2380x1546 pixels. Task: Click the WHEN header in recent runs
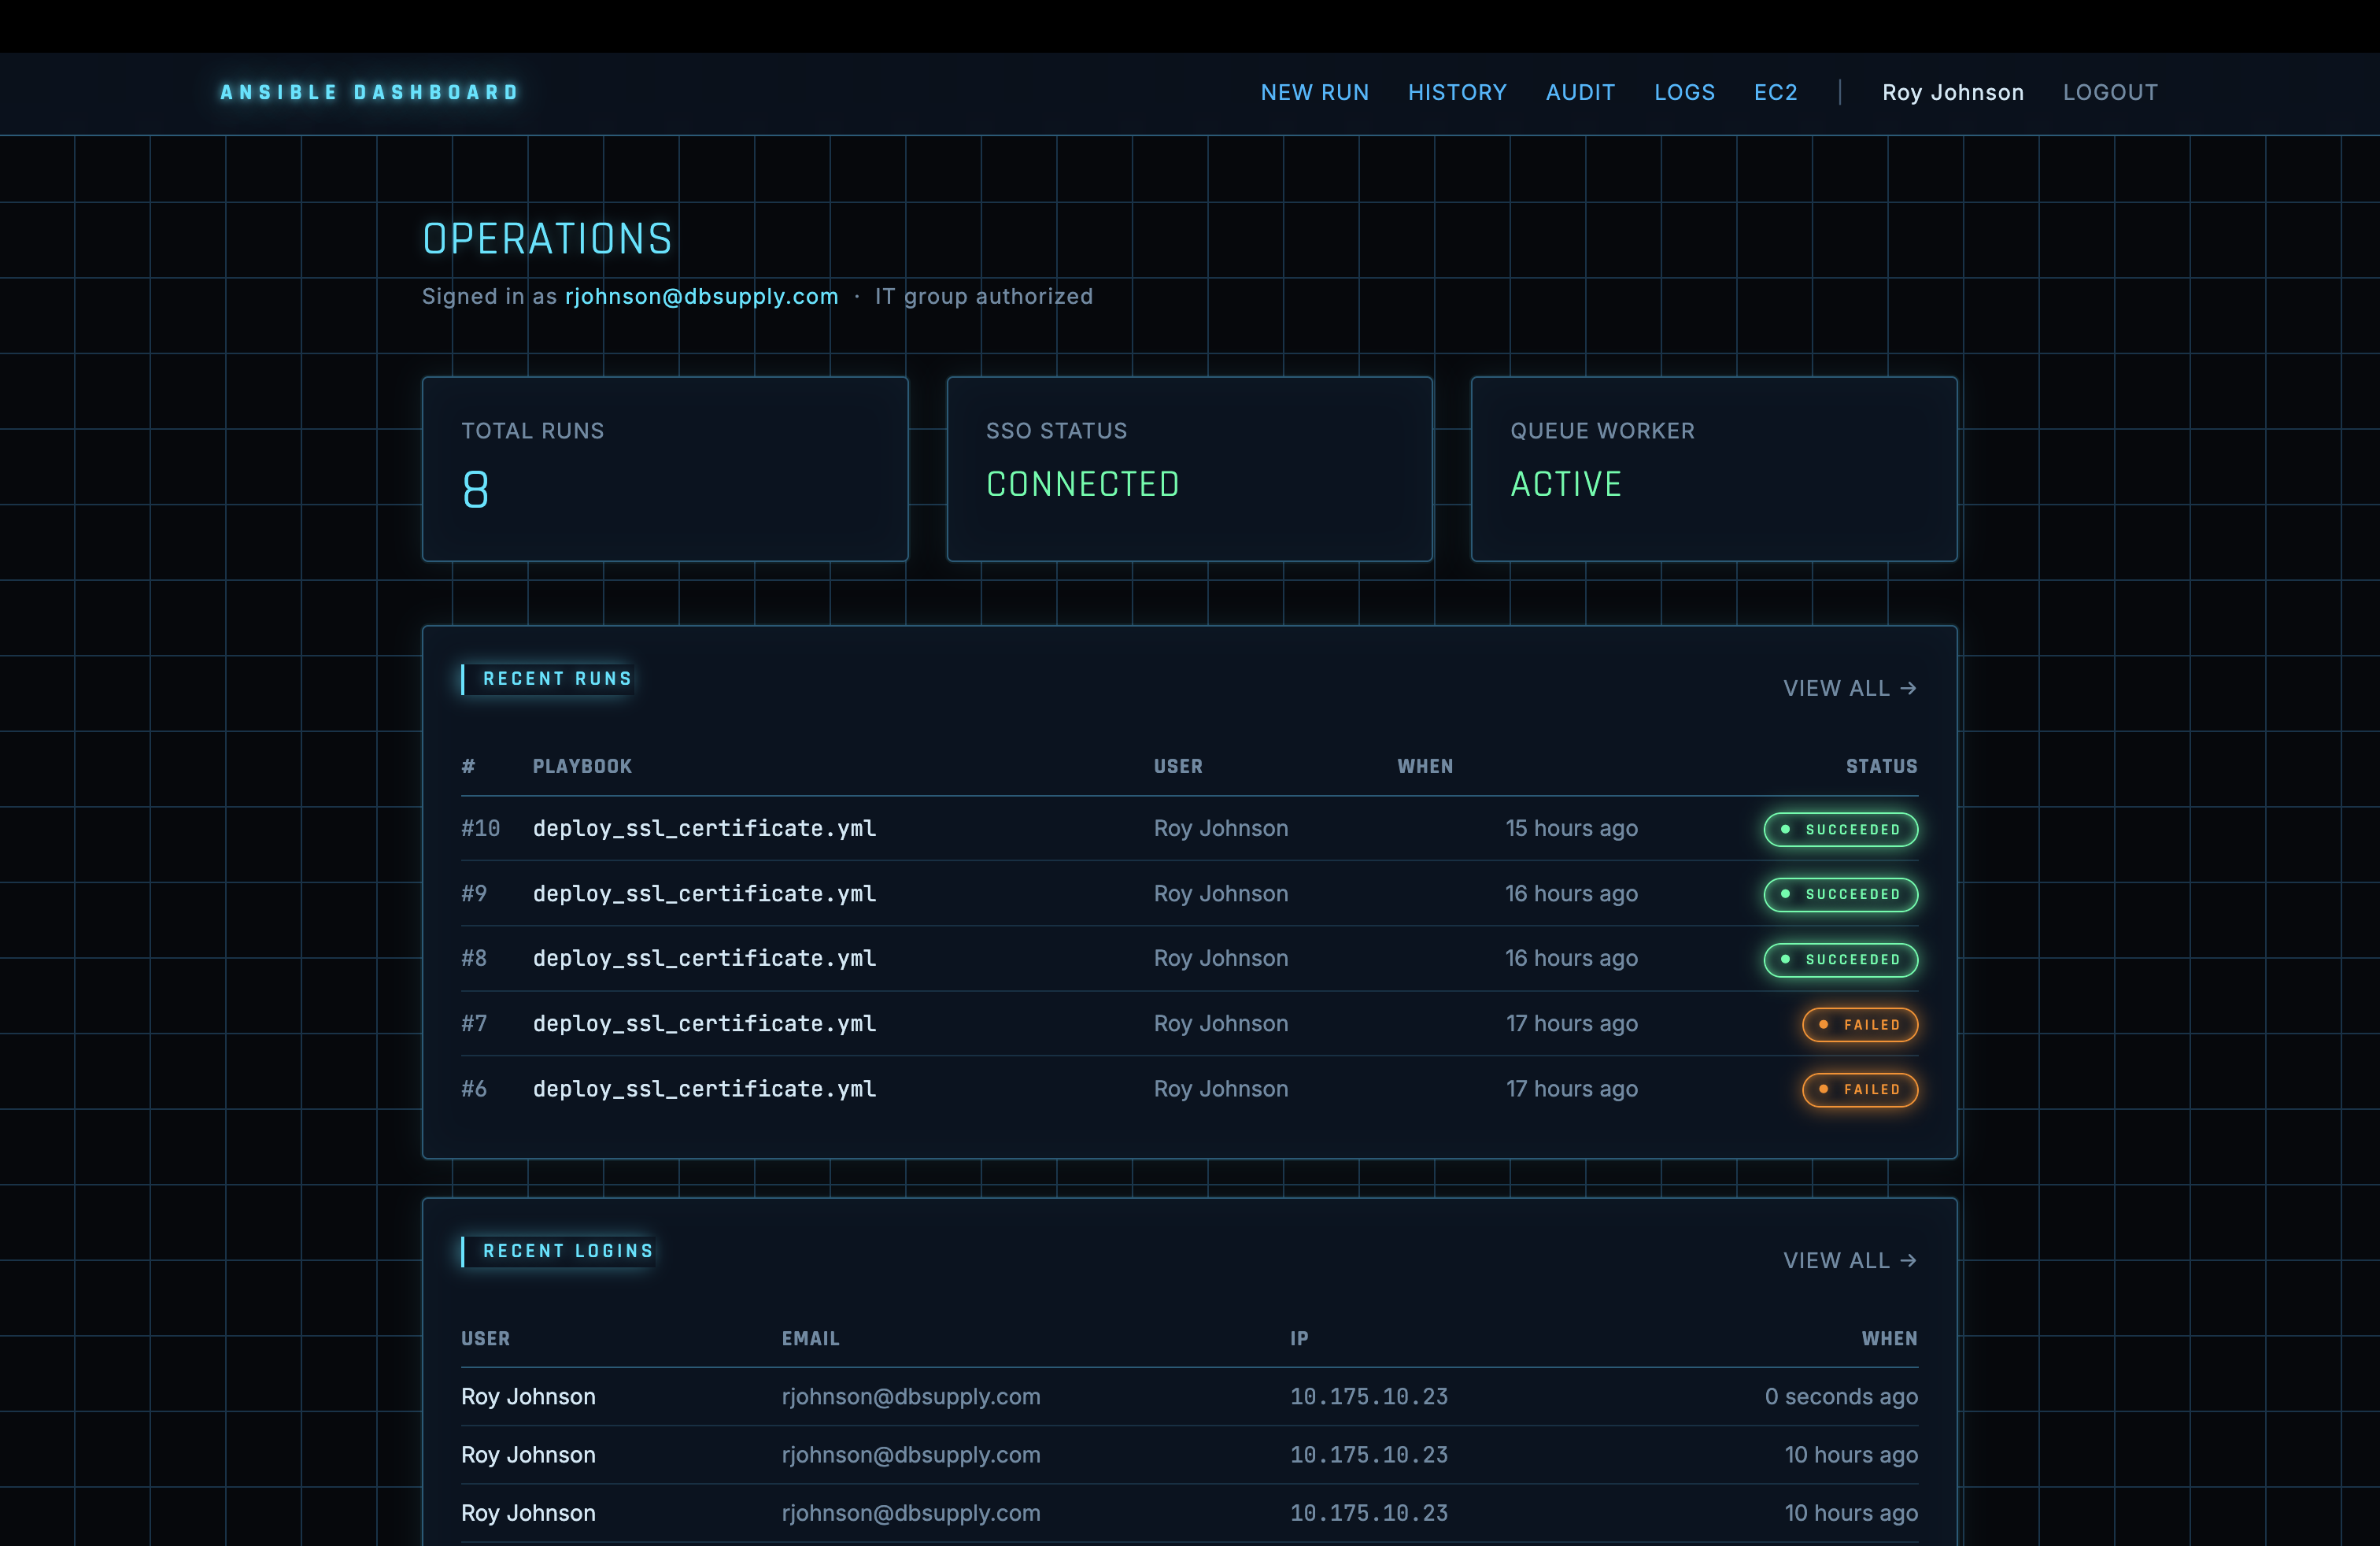(1425, 766)
